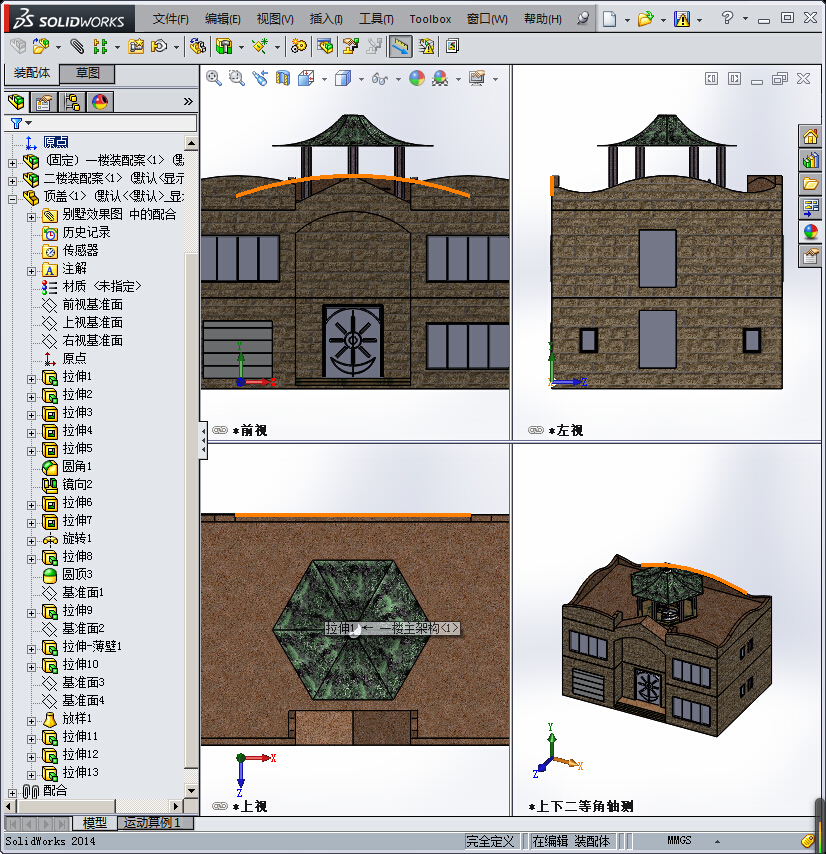Click the View Settings monitor icon

click(x=477, y=78)
